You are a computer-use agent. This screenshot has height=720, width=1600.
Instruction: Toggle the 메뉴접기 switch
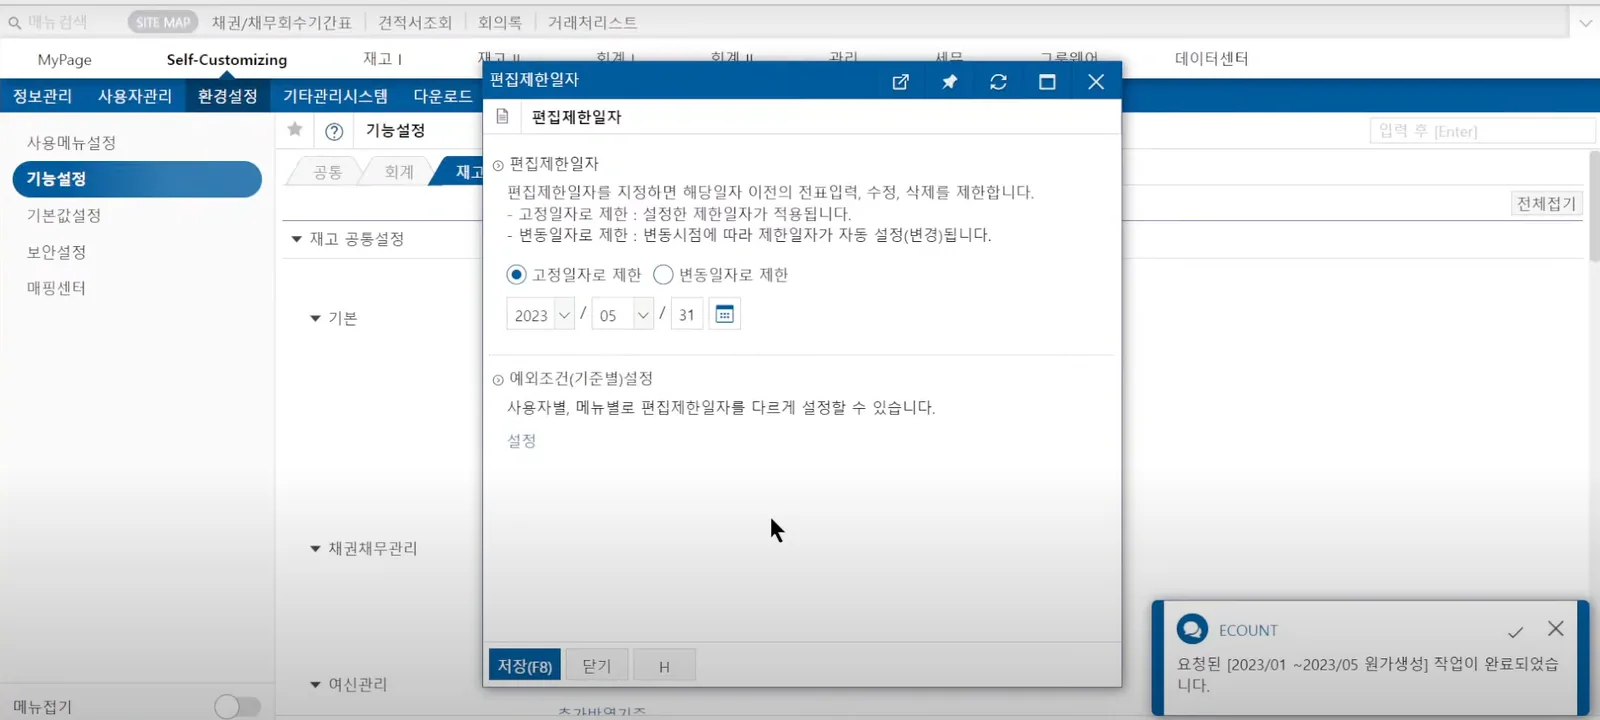(237, 707)
